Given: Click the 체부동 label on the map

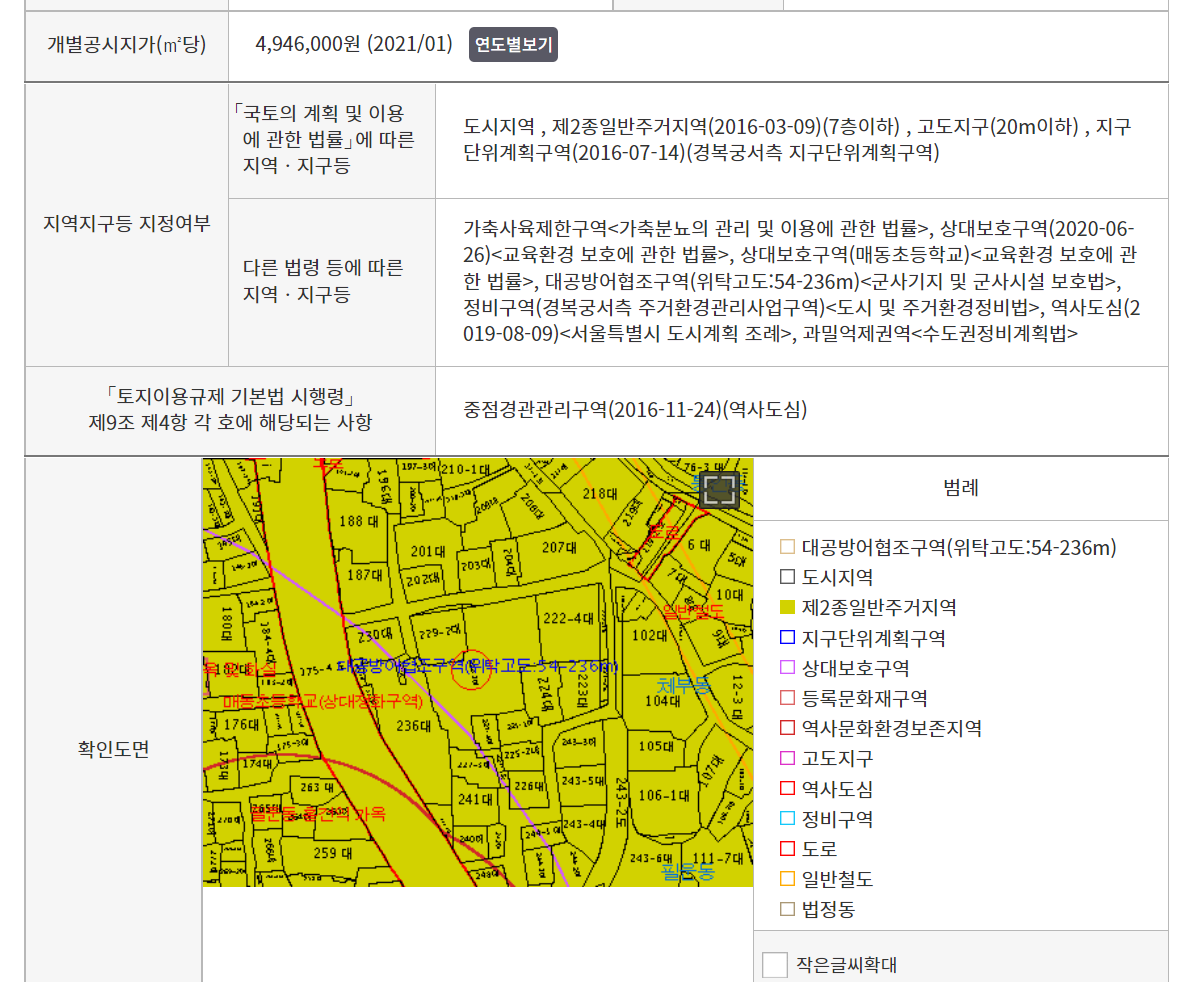Looking at the screenshot, I should 684,685.
